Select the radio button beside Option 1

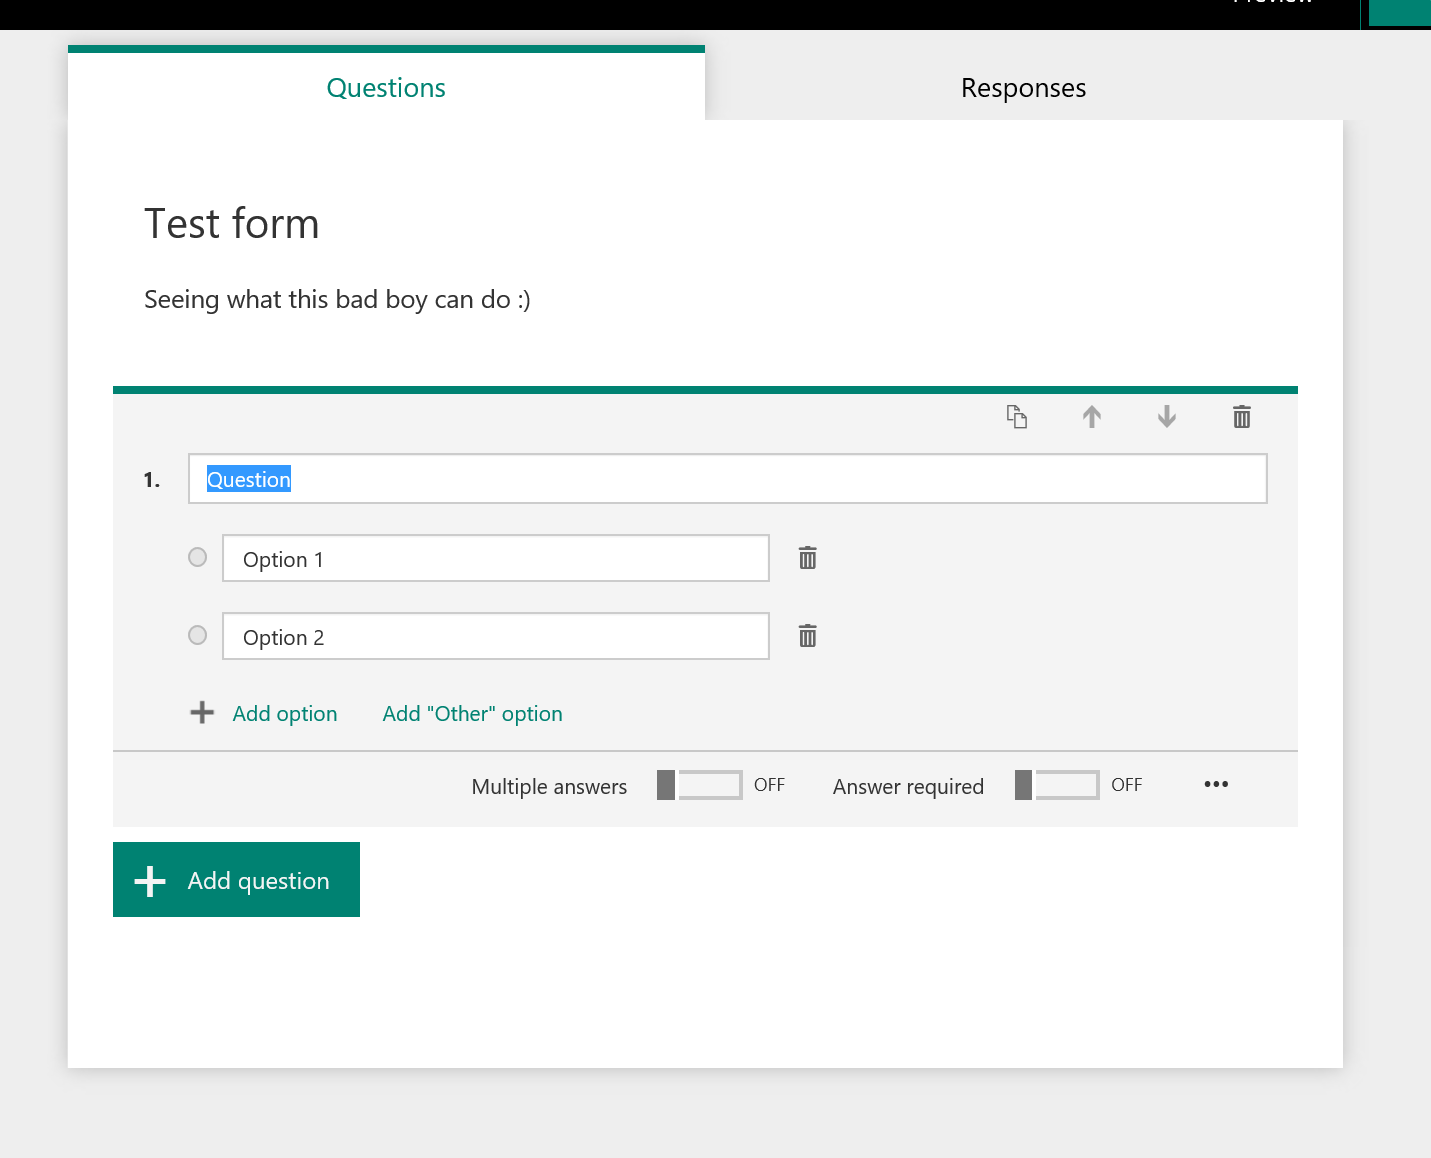198,557
